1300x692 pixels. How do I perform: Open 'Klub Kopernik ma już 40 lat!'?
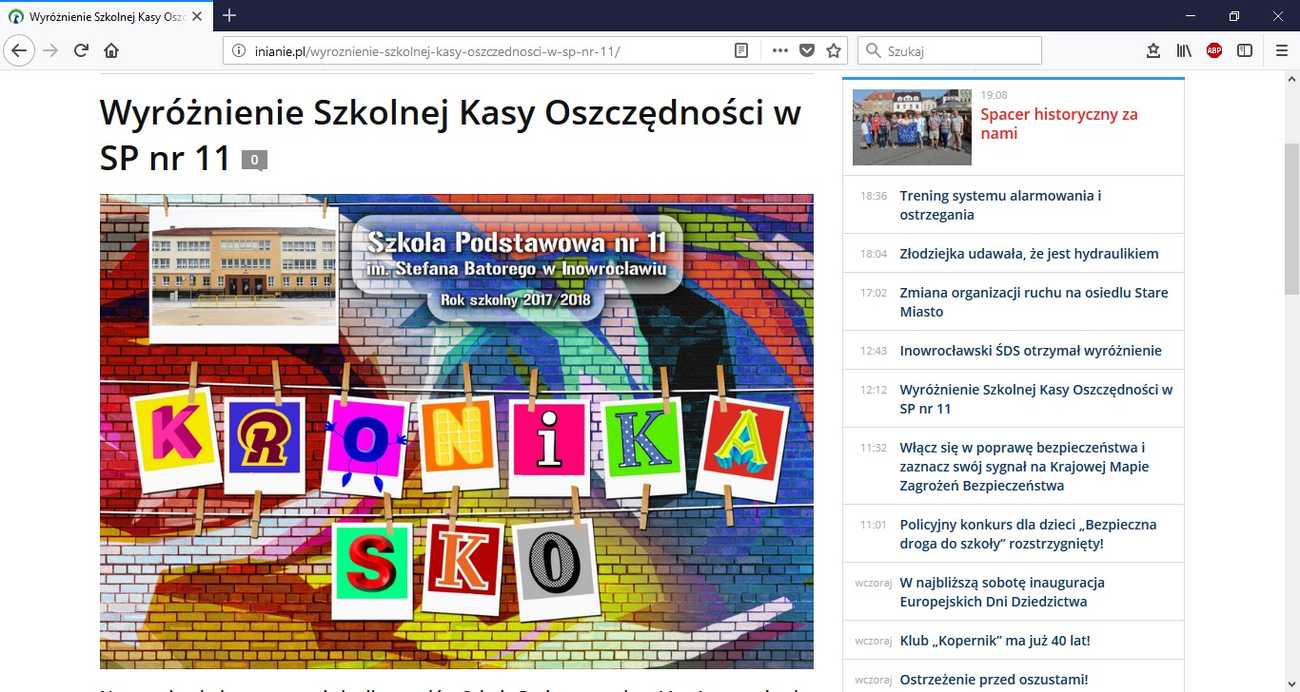[x=995, y=640]
